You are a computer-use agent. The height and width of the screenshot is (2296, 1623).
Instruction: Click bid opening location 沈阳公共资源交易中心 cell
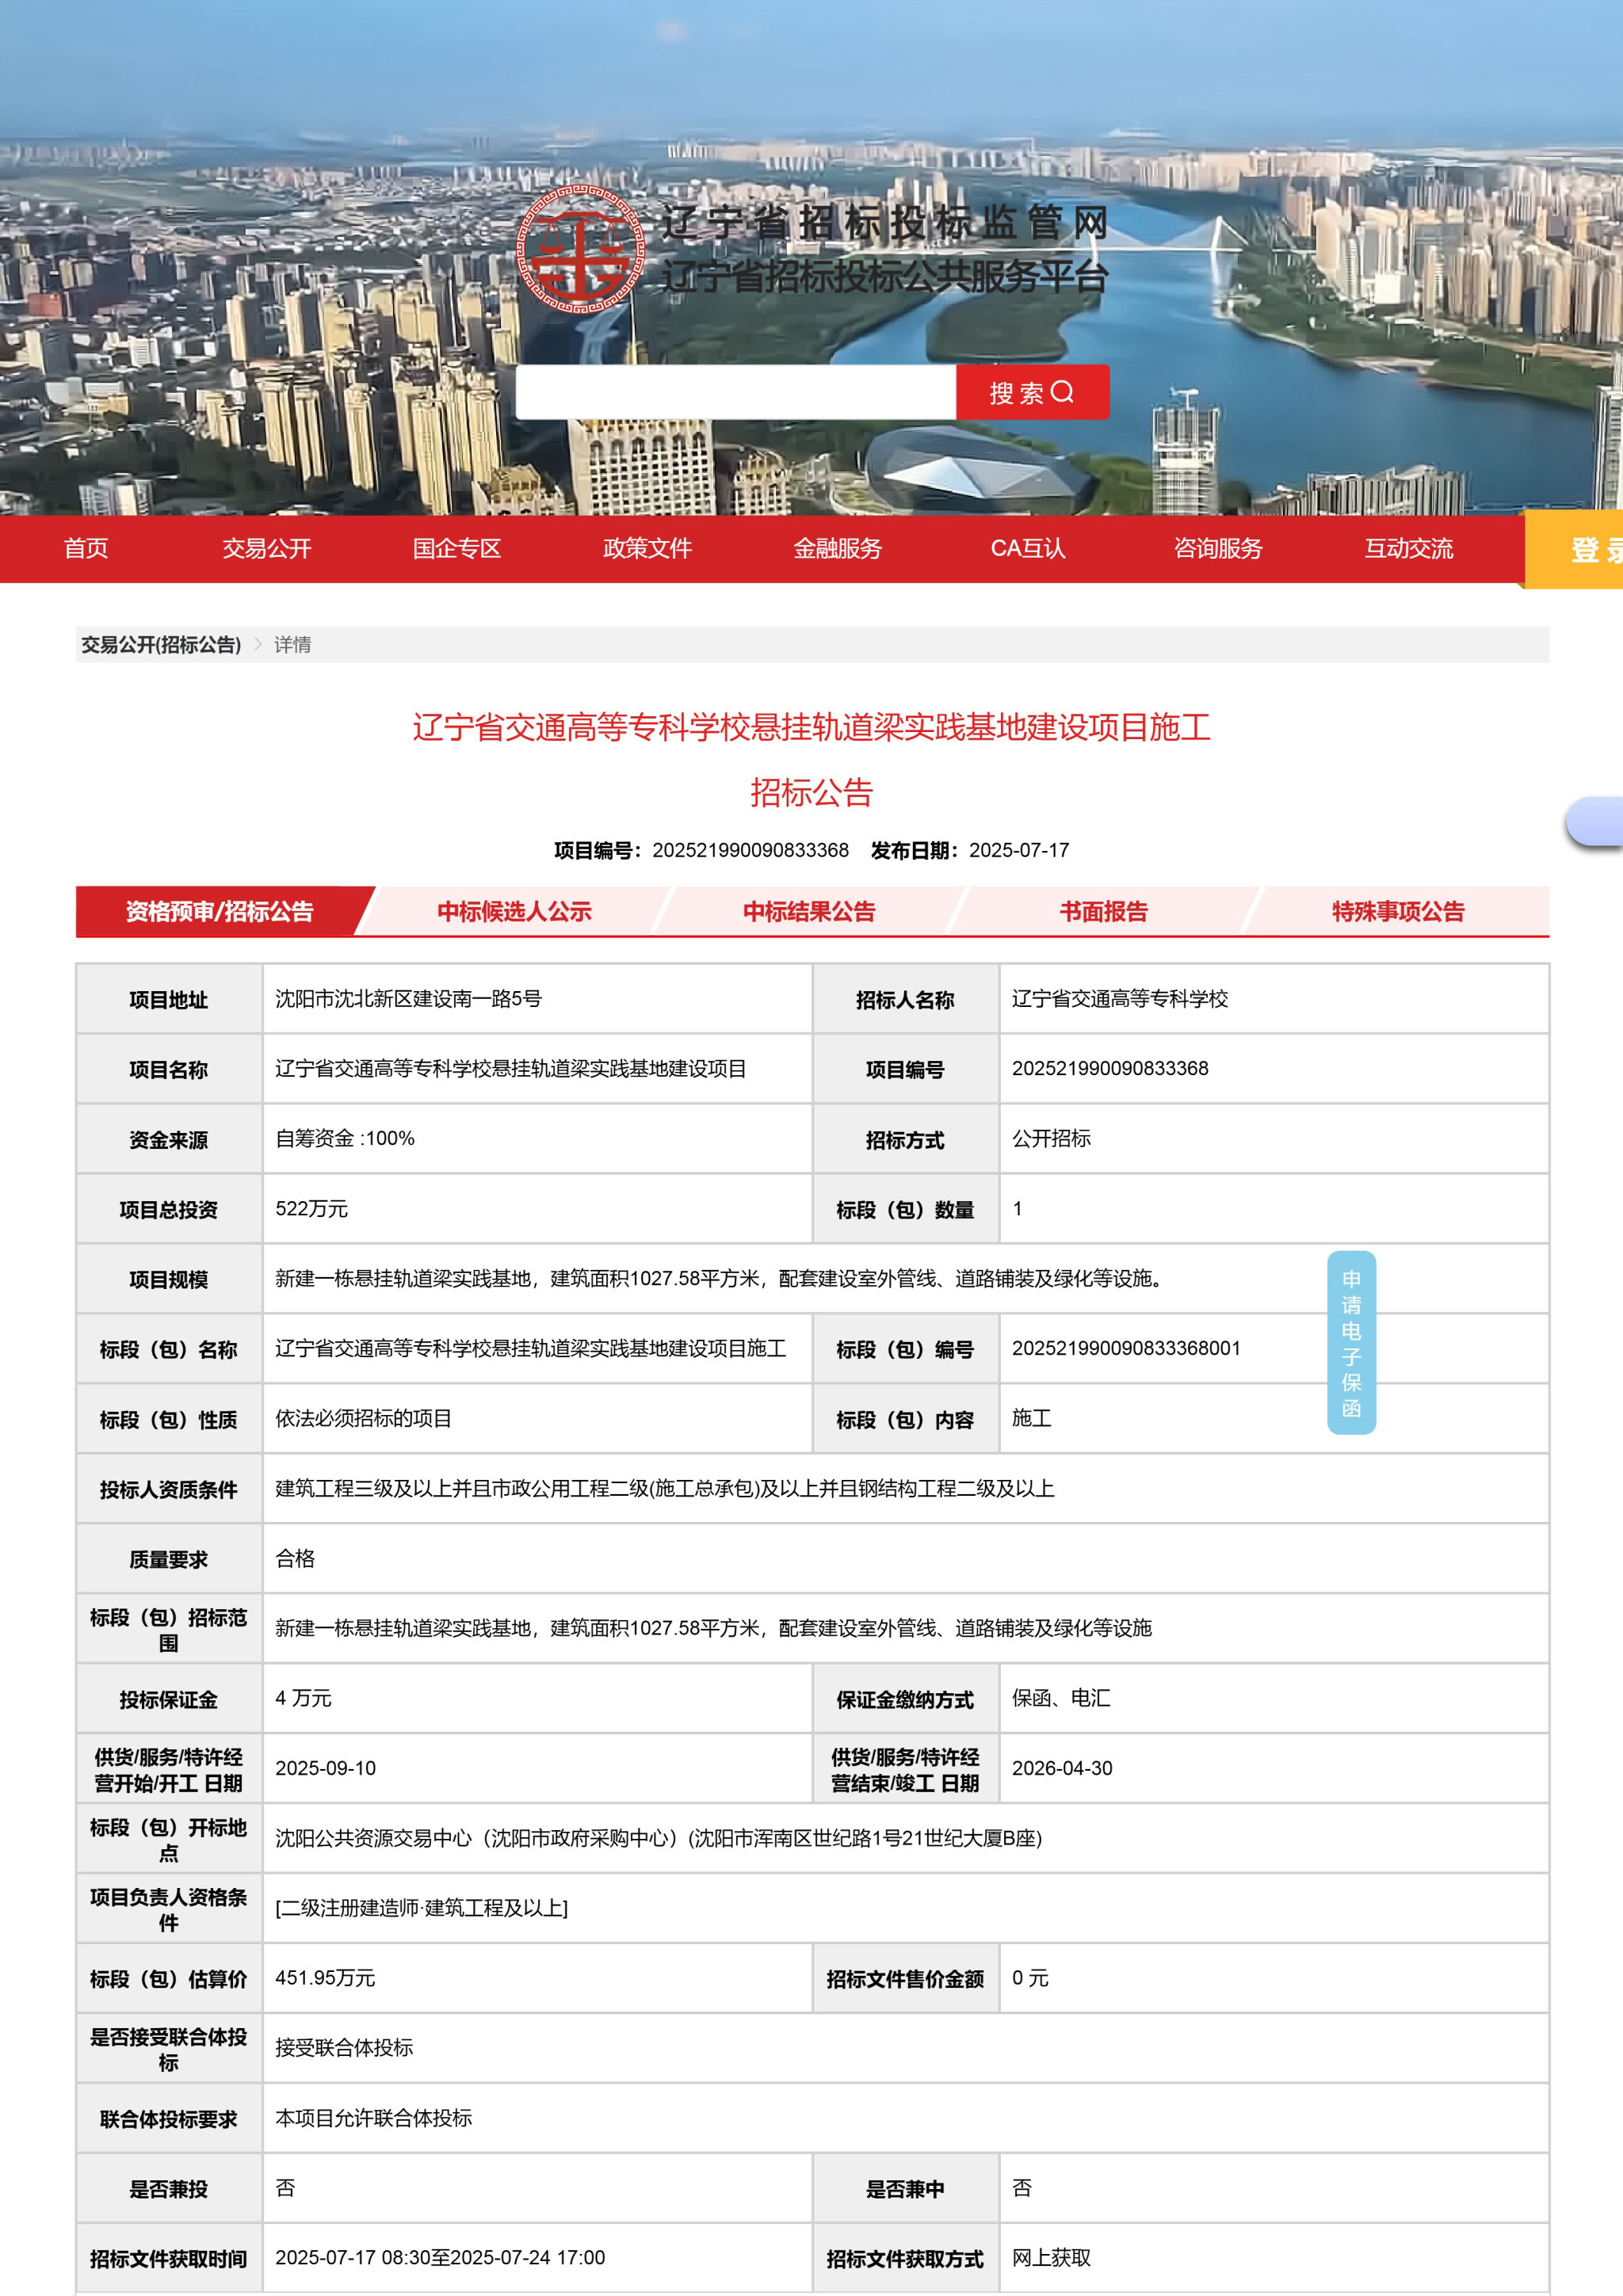coord(906,1838)
